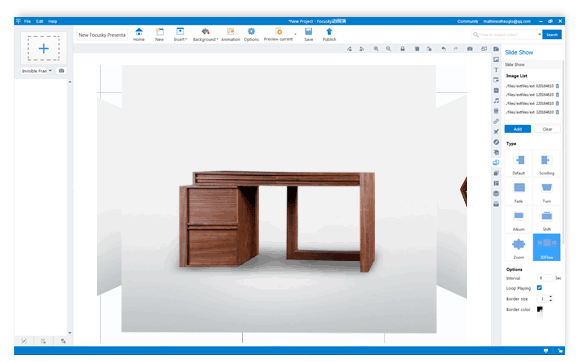The image size is (582, 362).
Task: Click the Add image button
Action: [x=517, y=129]
